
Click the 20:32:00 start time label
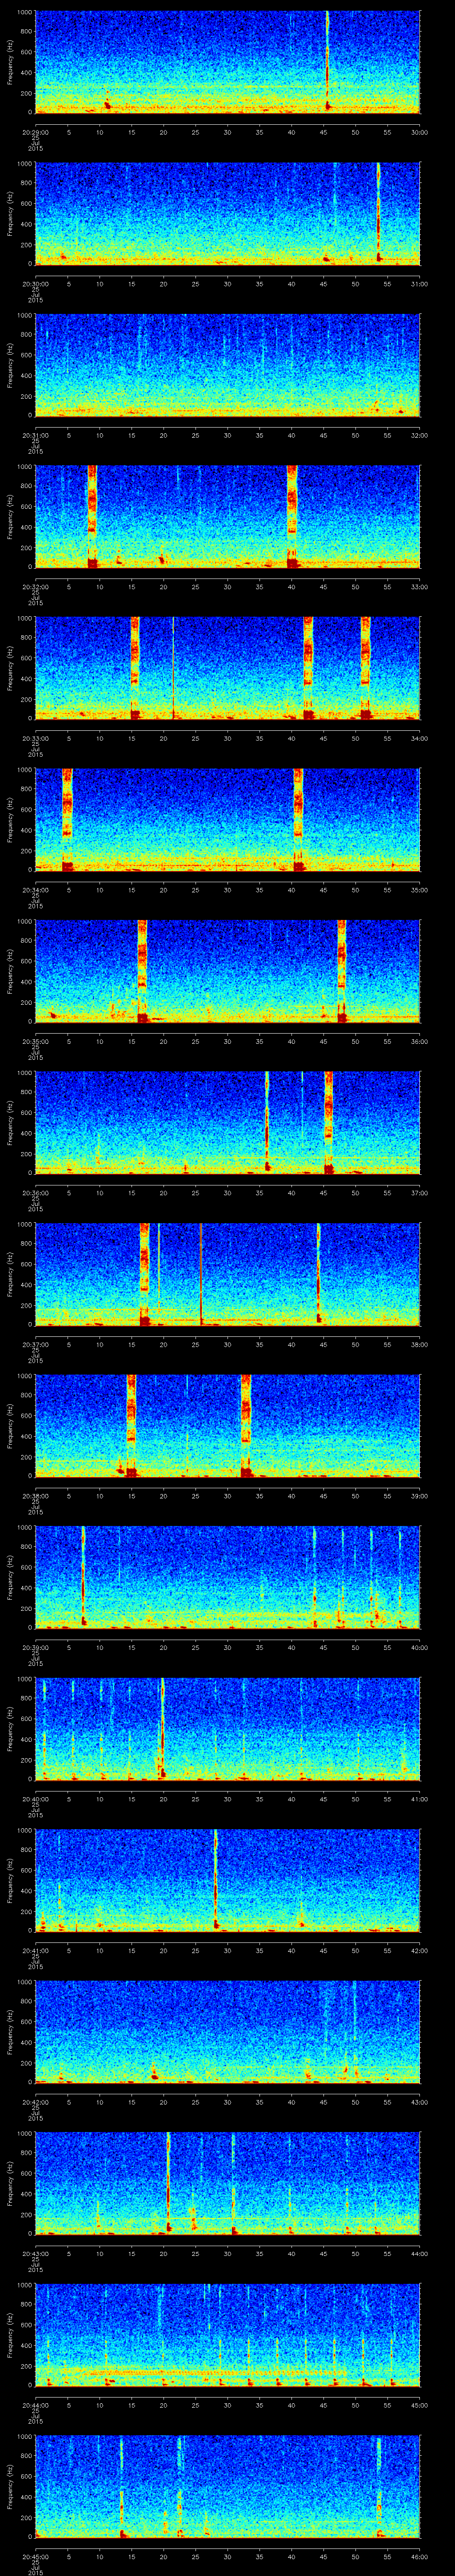[x=35, y=587]
